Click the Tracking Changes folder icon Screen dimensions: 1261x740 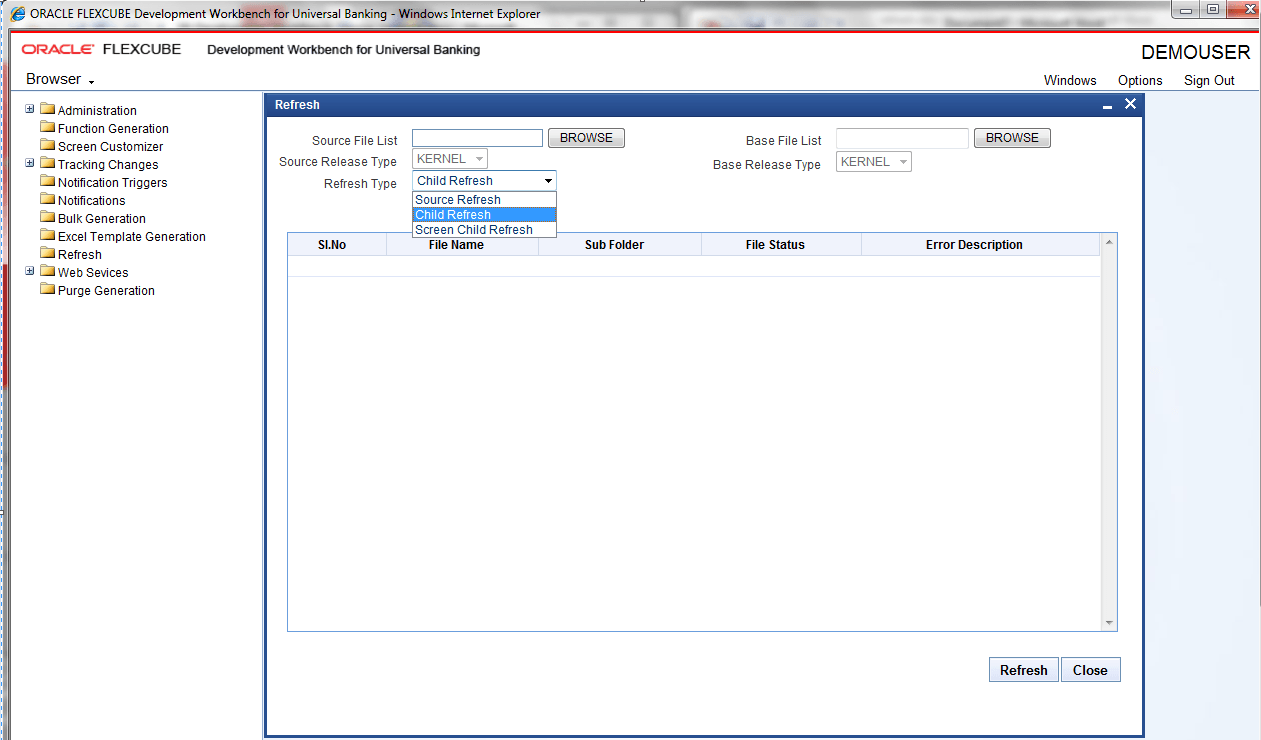[47, 164]
